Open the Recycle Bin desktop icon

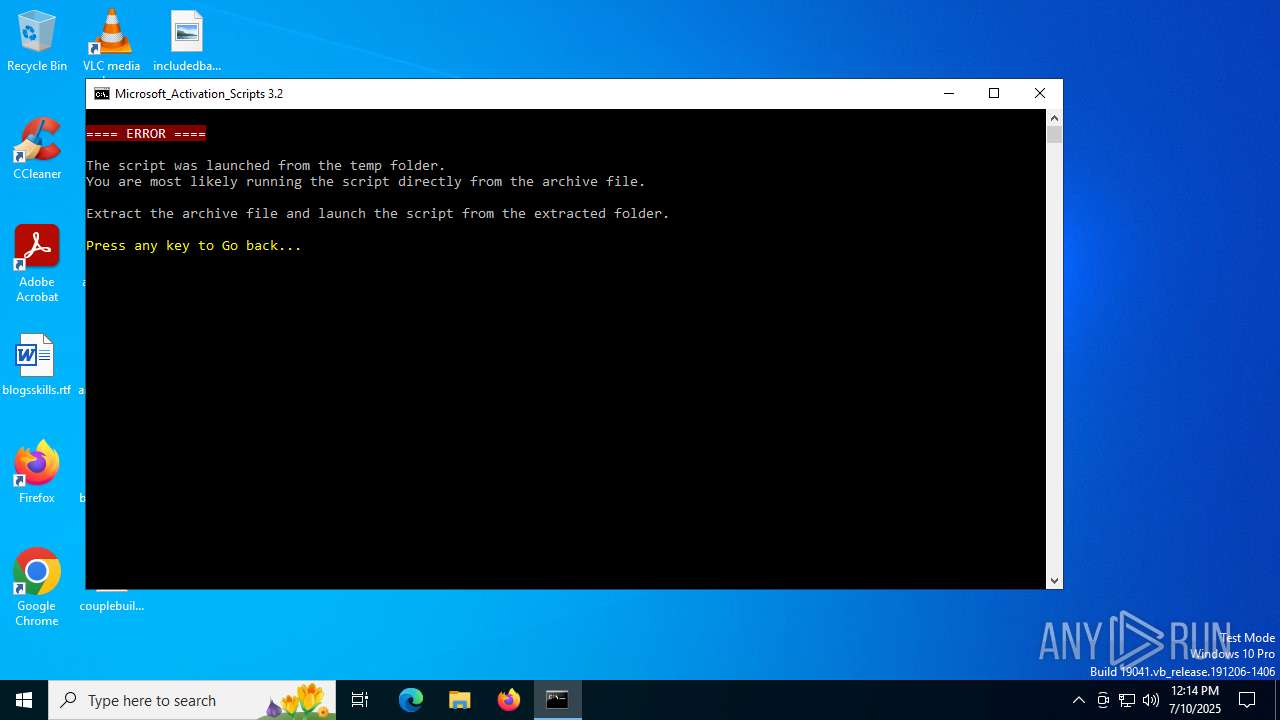[37, 41]
